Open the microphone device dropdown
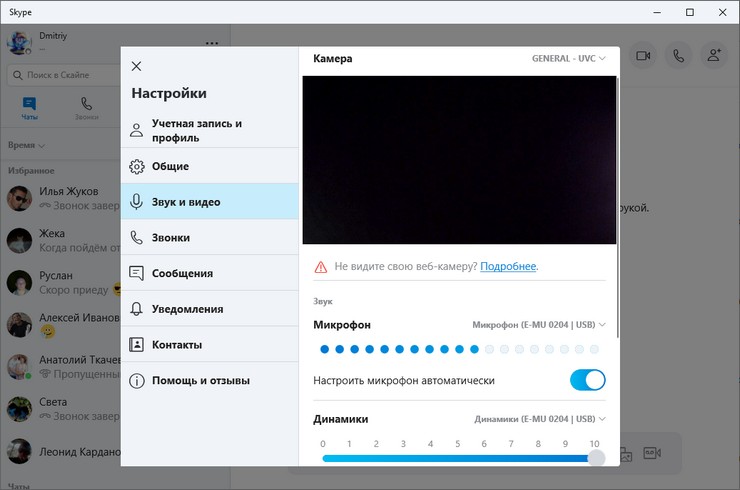This screenshot has width=740, height=490. (x=539, y=325)
